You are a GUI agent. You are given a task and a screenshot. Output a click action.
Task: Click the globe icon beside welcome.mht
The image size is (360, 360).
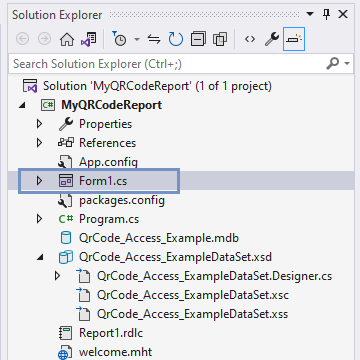pyautogui.click(x=65, y=352)
